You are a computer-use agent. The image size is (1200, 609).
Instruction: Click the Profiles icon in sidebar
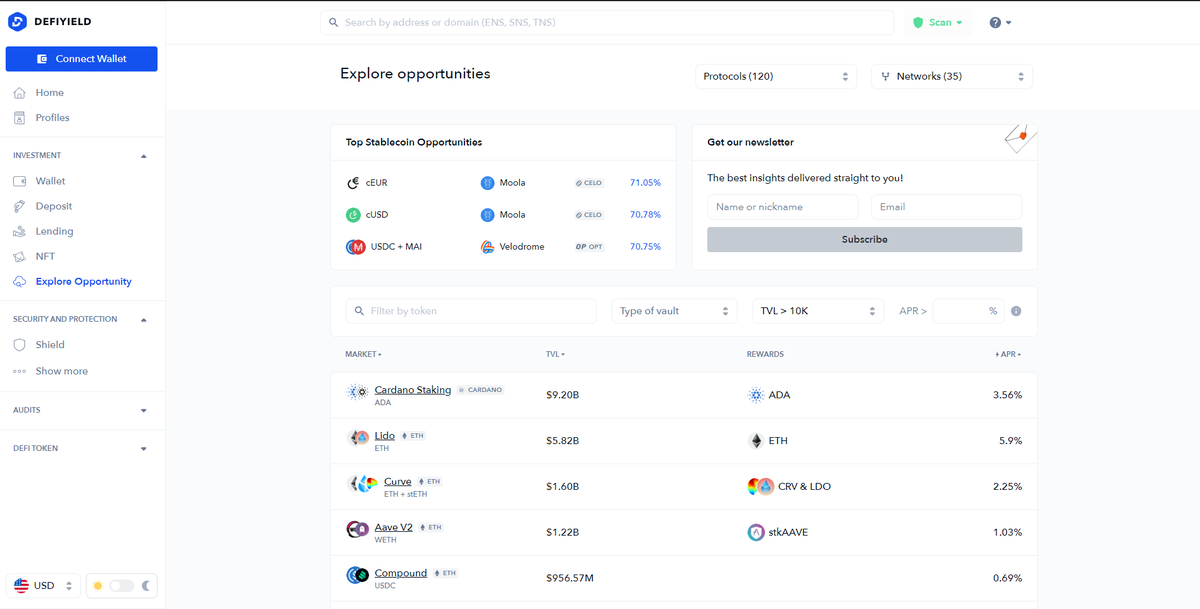19,118
